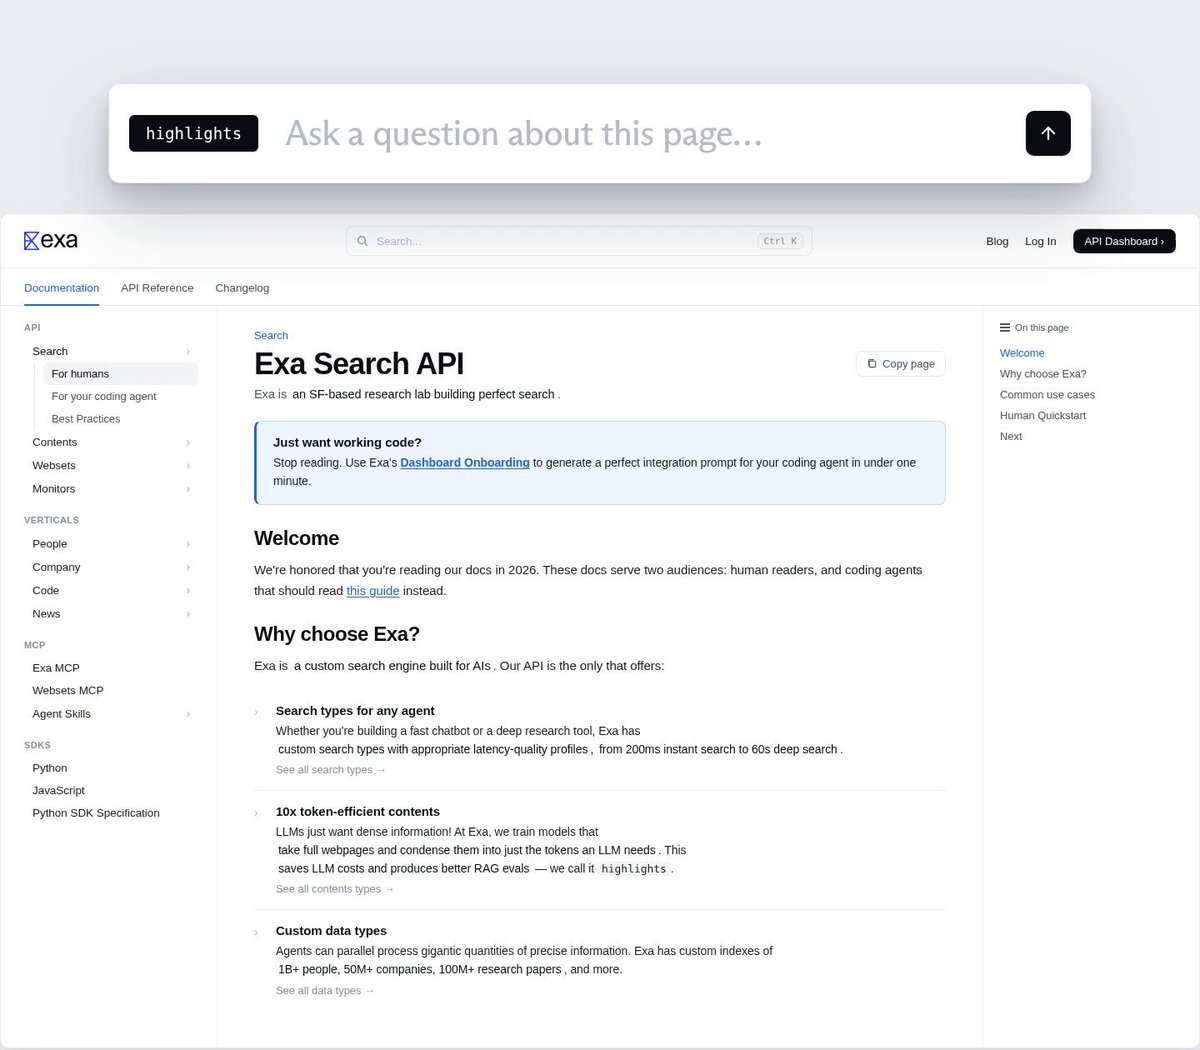
Task: Jump to Why choose Exa? section
Action: tap(1043, 374)
